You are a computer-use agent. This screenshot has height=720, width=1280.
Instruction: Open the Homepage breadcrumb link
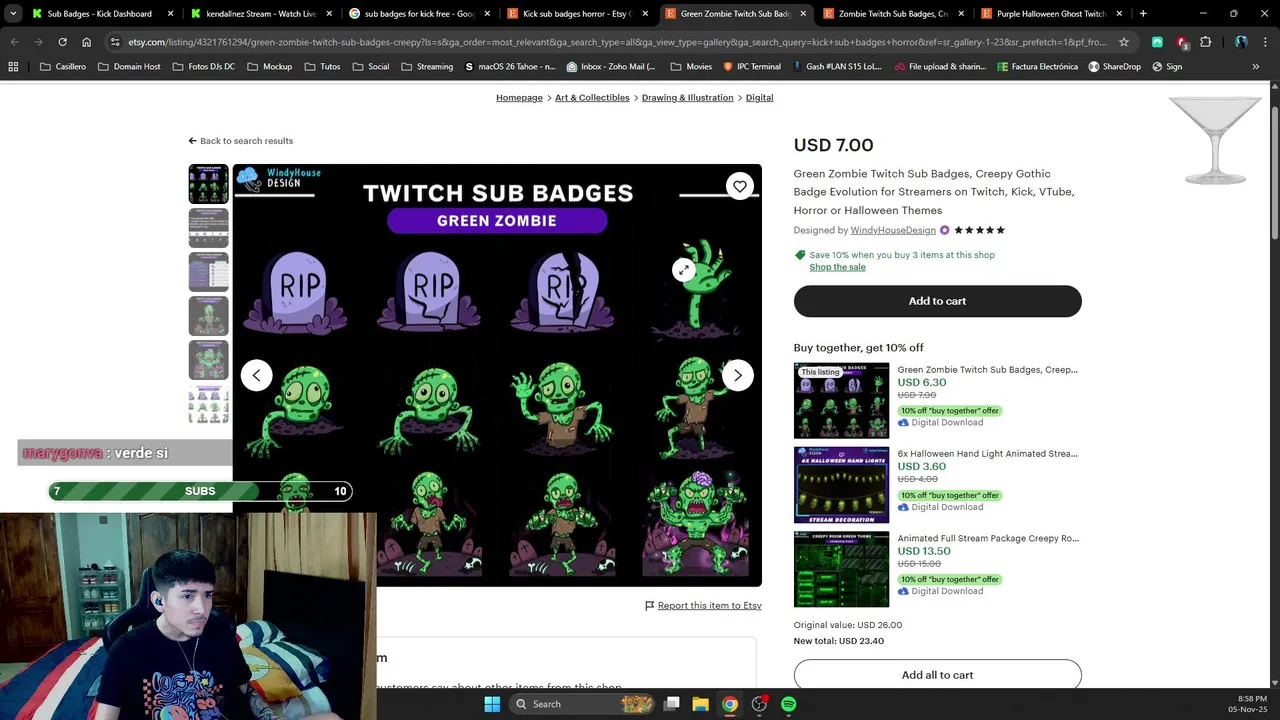point(519,98)
